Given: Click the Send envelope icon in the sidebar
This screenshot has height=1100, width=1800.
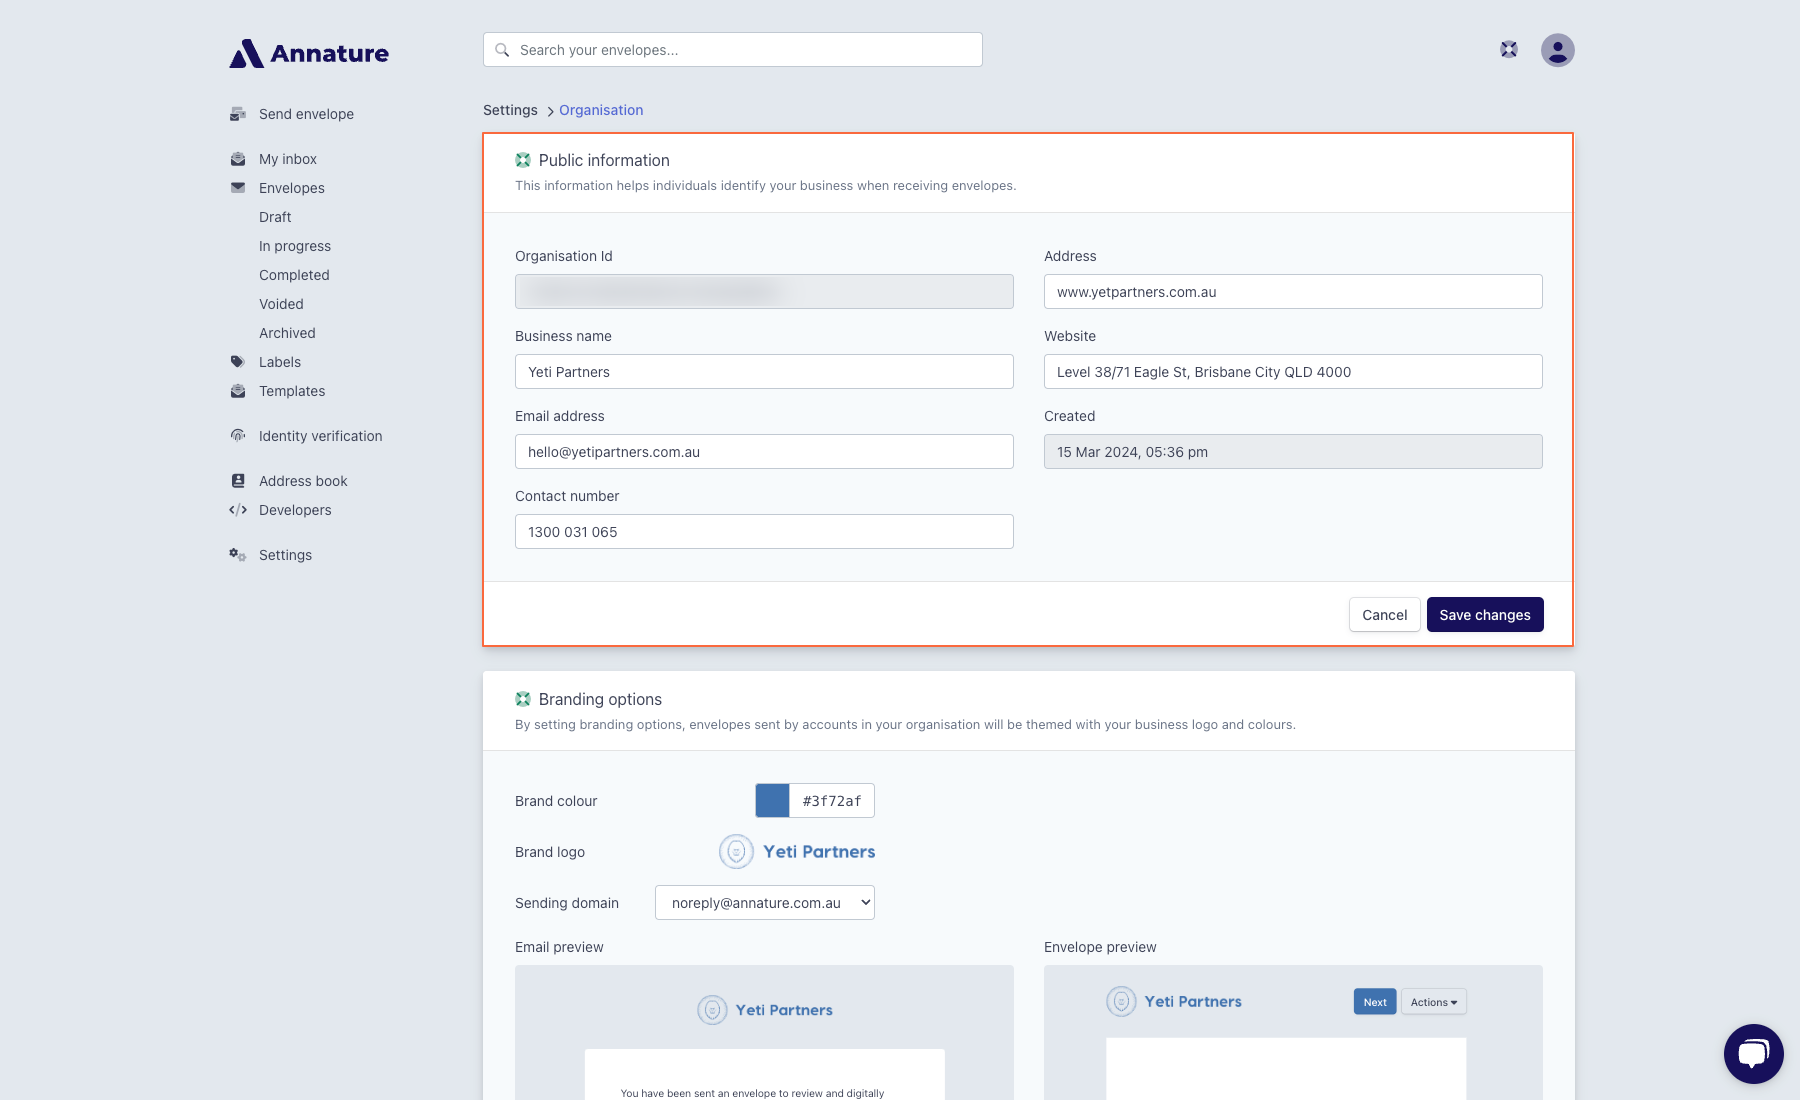Looking at the screenshot, I should [238, 114].
